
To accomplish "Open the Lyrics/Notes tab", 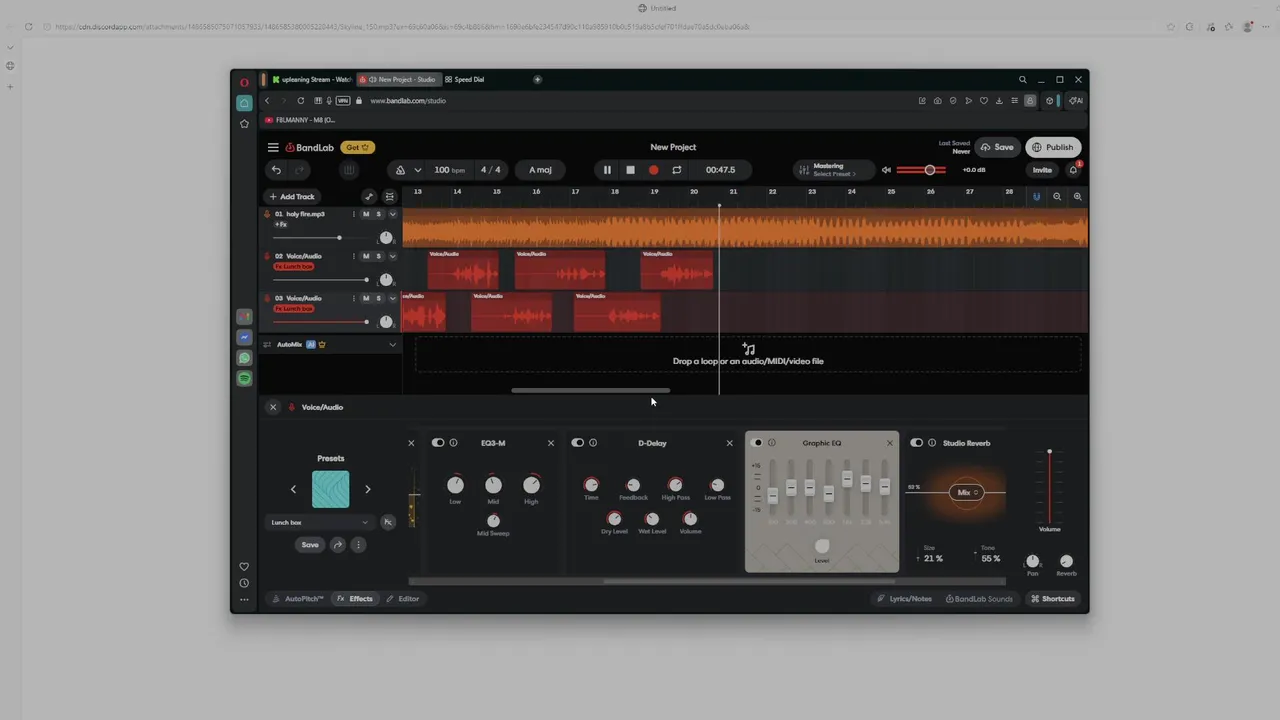I will coord(904,599).
